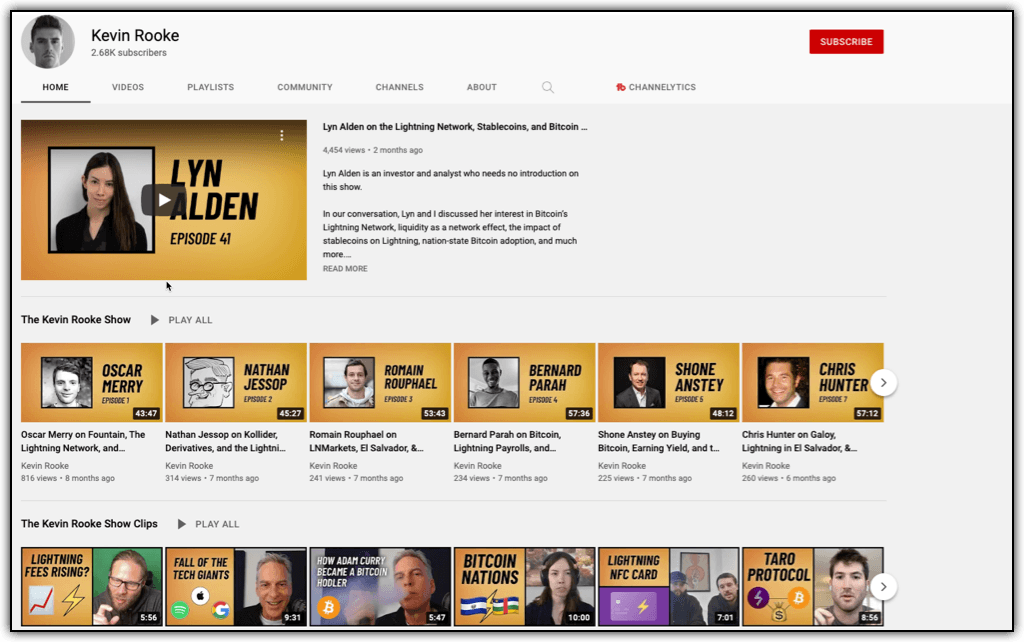Open How Adam Curry Became a Bitcoin Hodler clip

380,586
